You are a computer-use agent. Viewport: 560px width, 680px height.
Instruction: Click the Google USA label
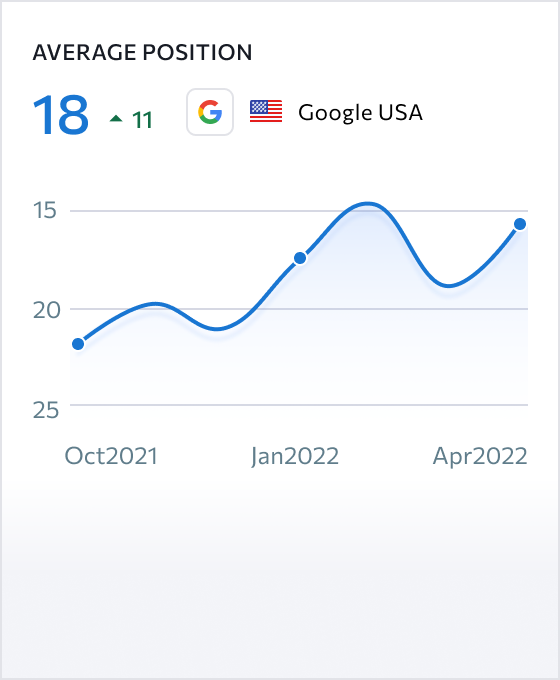click(x=360, y=113)
